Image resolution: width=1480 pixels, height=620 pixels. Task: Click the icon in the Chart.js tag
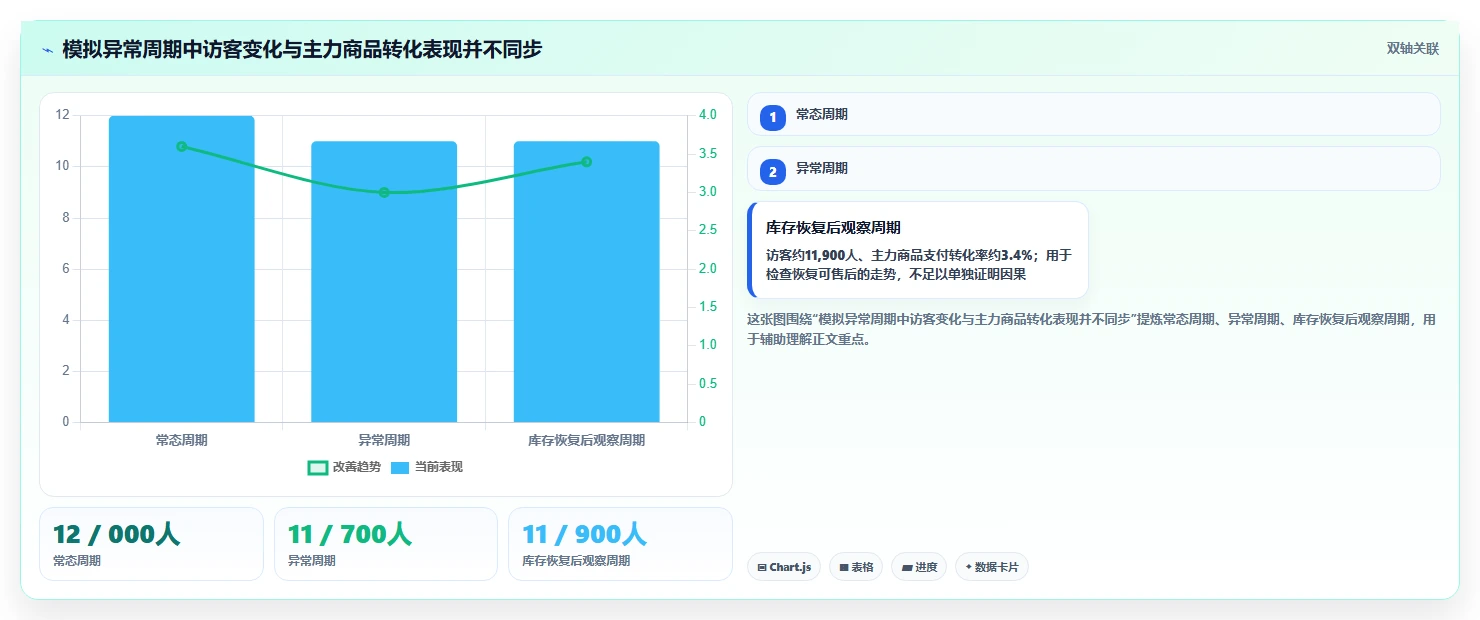pyautogui.click(x=762, y=567)
